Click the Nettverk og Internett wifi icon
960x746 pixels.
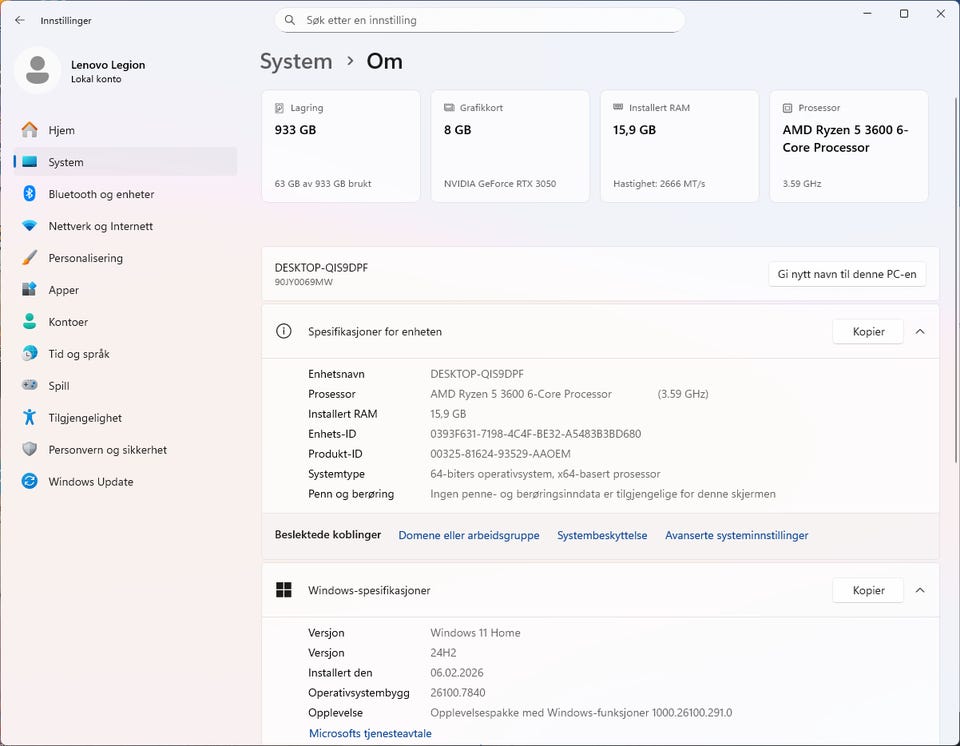(29, 226)
